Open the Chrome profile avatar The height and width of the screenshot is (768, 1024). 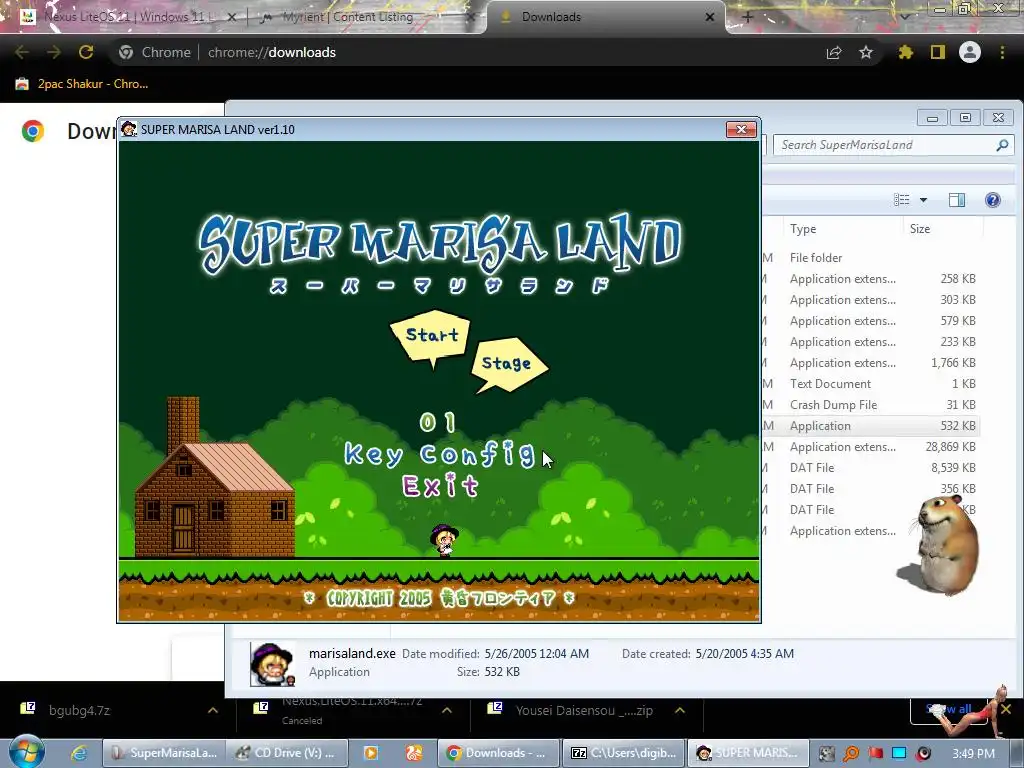[x=970, y=52]
